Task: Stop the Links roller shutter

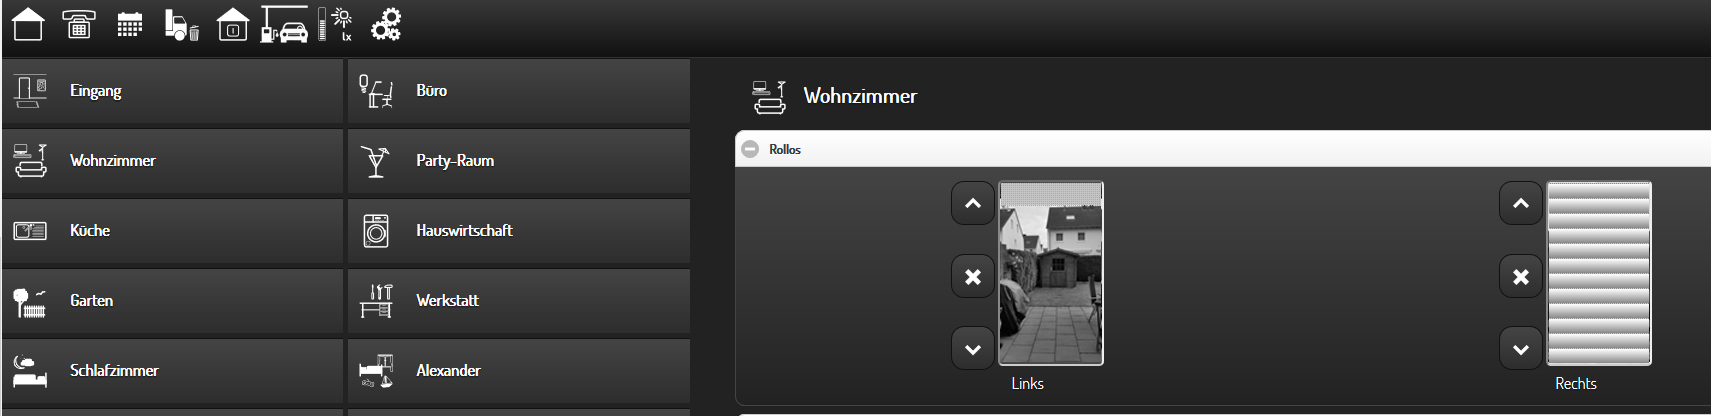Action: click(973, 276)
